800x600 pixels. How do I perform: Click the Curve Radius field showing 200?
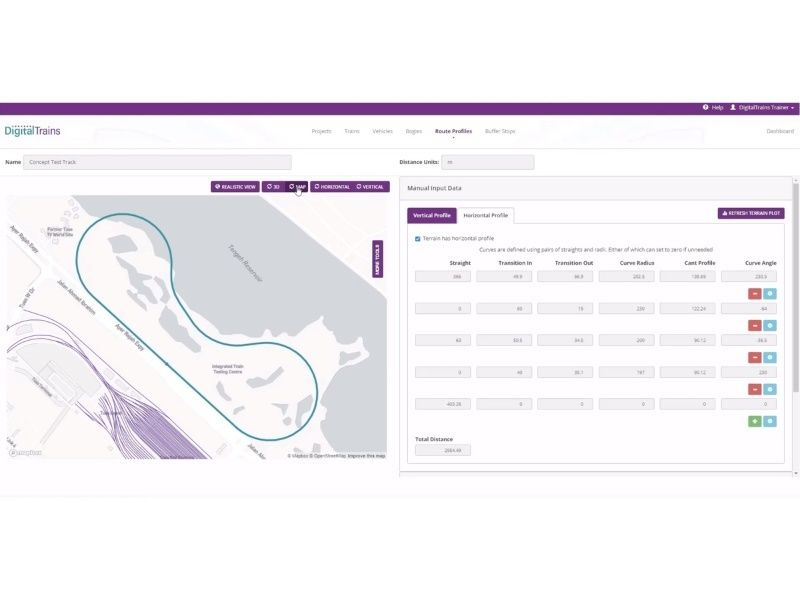coord(627,340)
